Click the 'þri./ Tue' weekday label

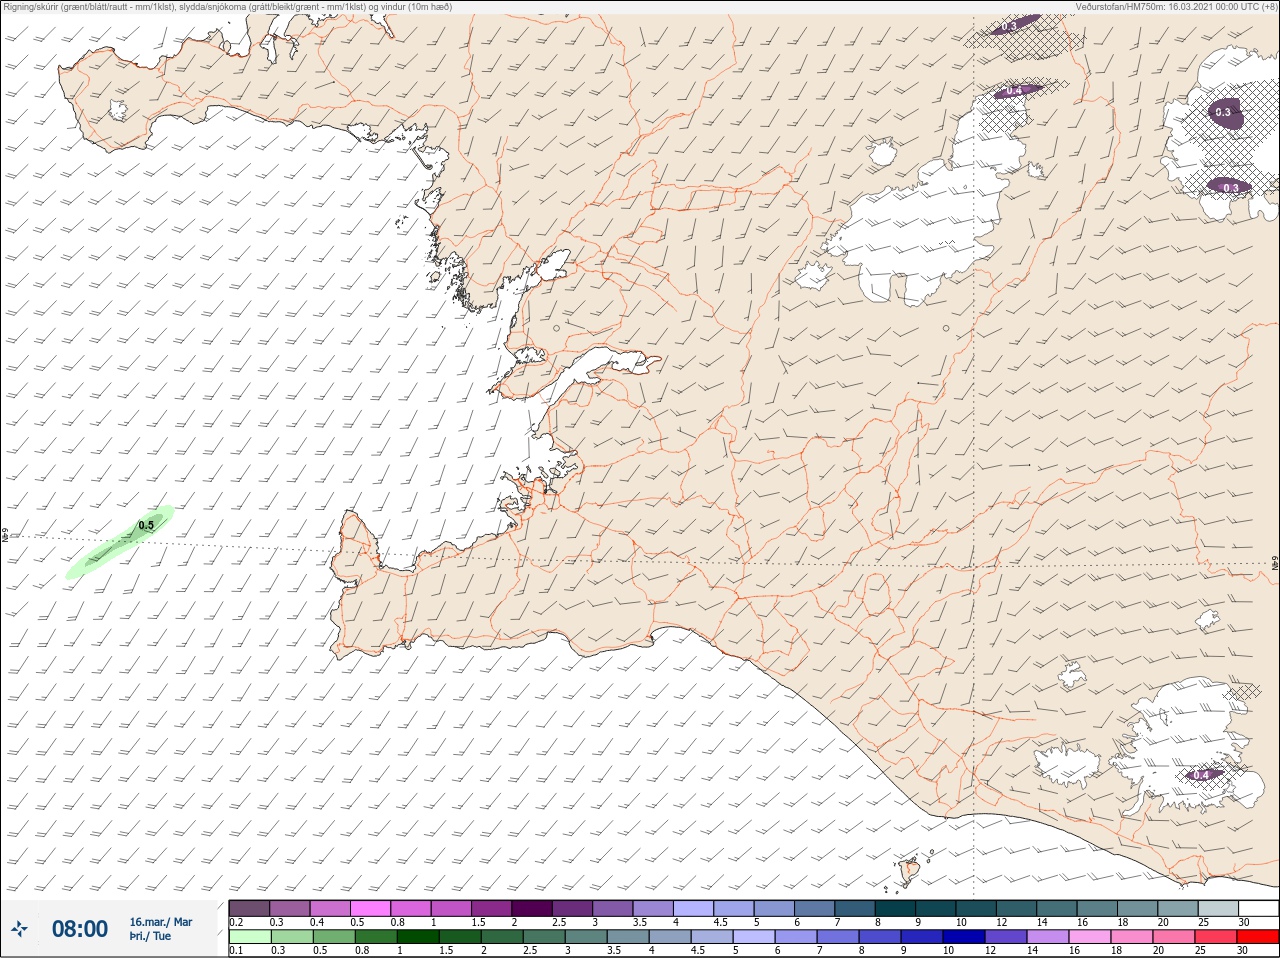pyautogui.click(x=150, y=937)
